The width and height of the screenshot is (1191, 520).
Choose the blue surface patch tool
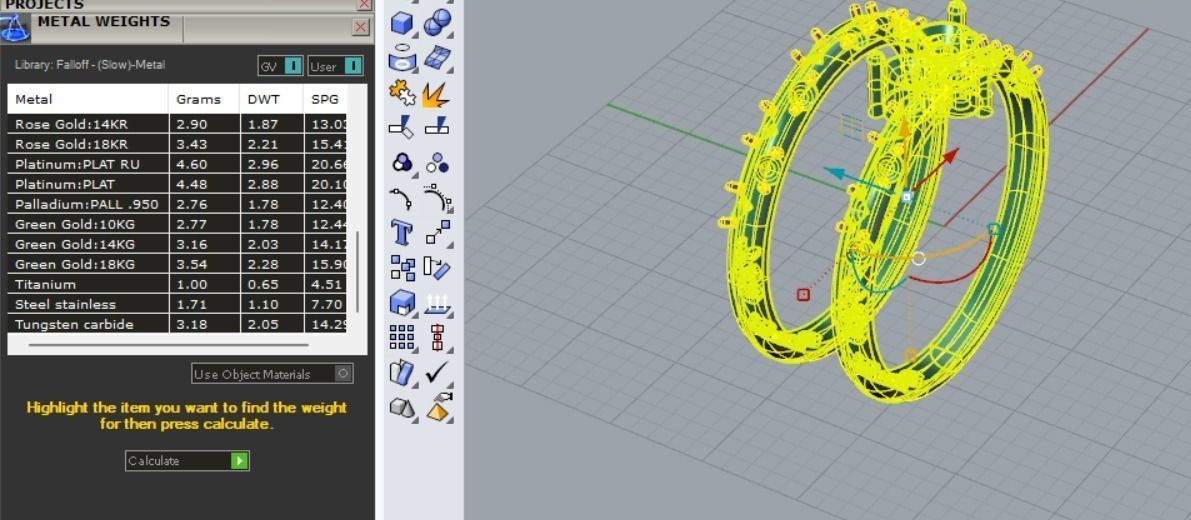tap(437, 58)
